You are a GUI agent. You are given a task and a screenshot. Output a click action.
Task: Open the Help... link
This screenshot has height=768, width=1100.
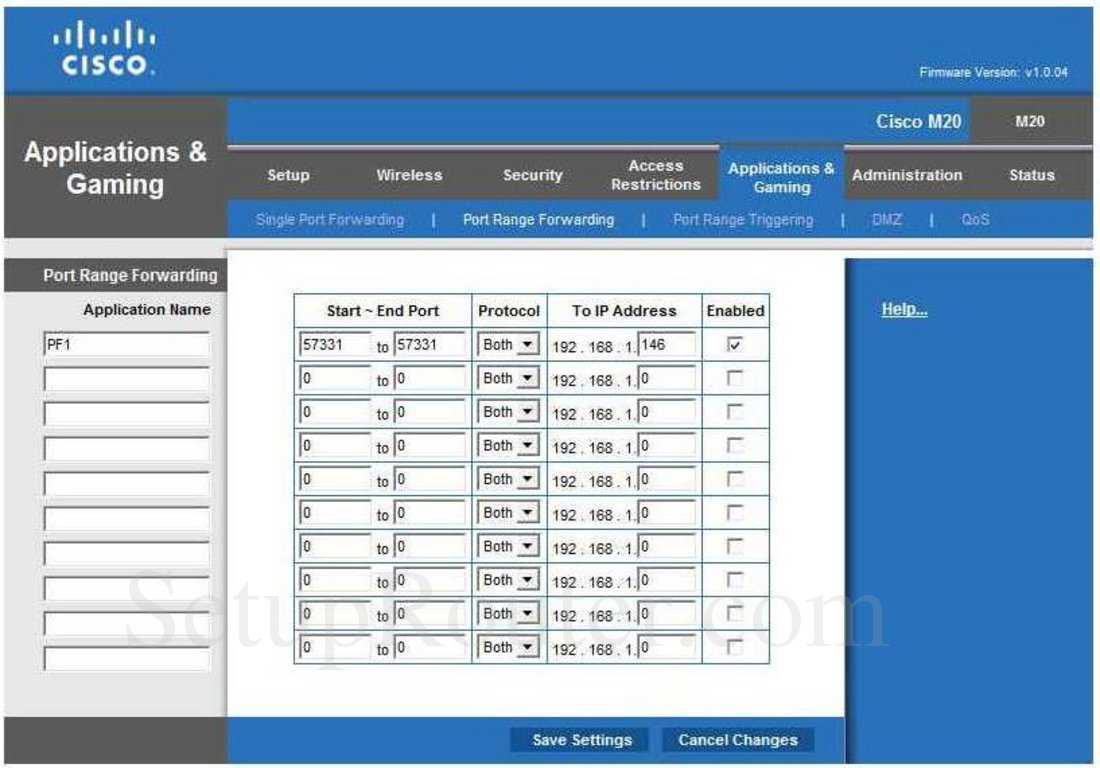[x=904, y=309]
